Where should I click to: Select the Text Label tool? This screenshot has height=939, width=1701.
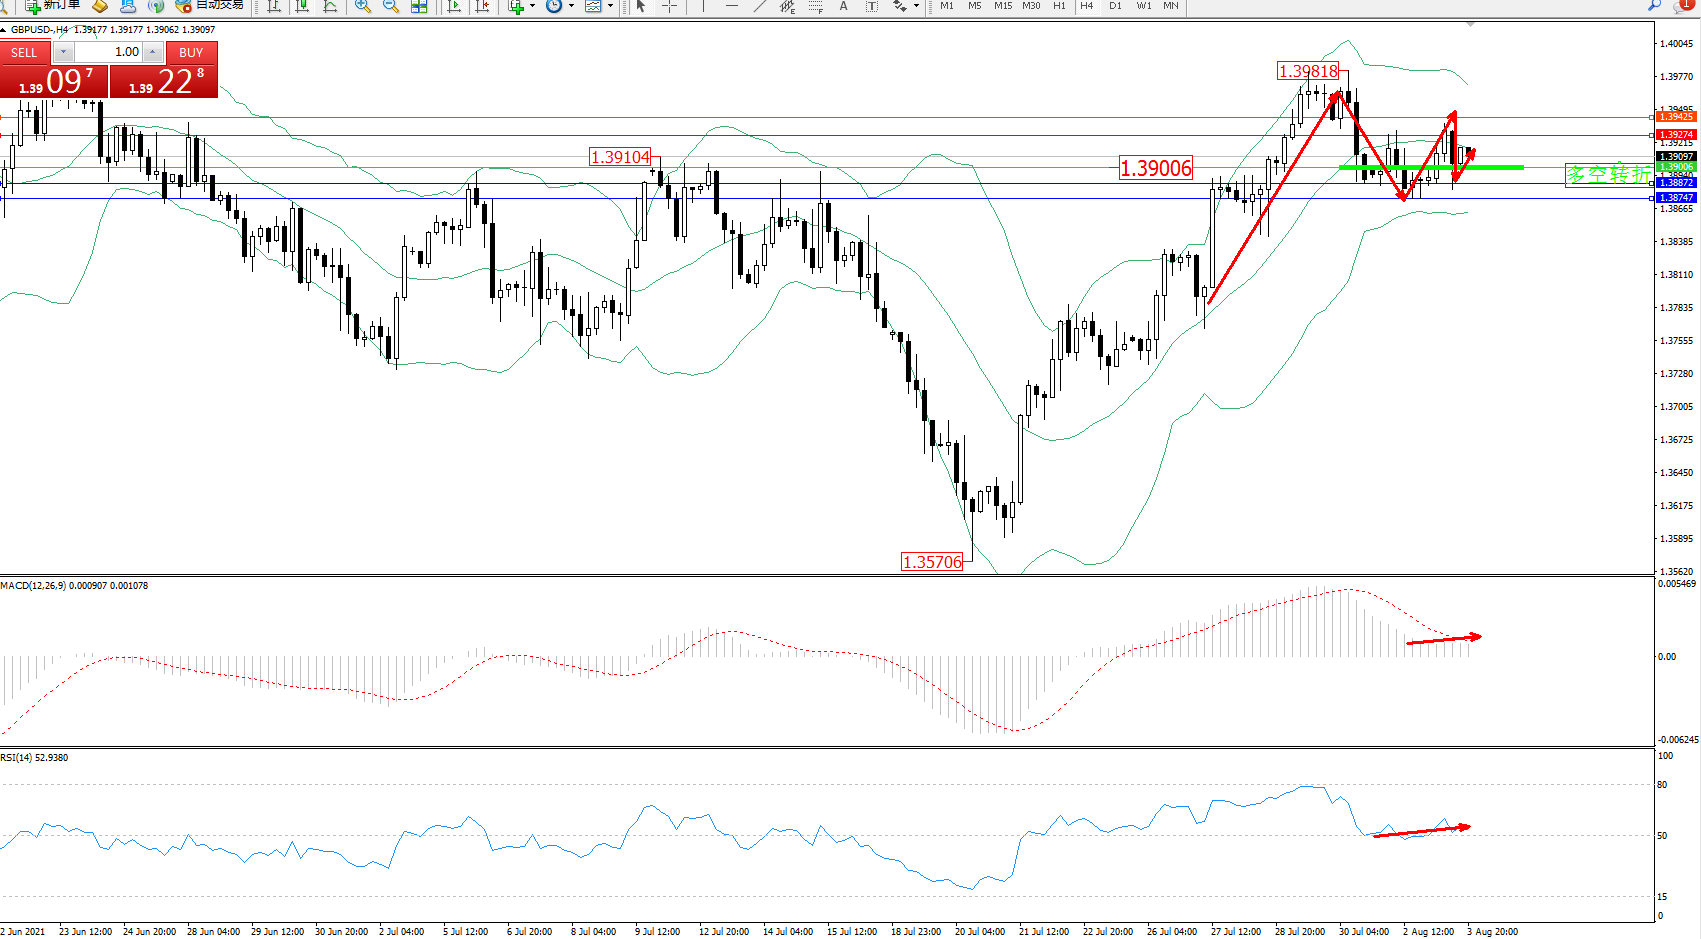pos(871,6)
